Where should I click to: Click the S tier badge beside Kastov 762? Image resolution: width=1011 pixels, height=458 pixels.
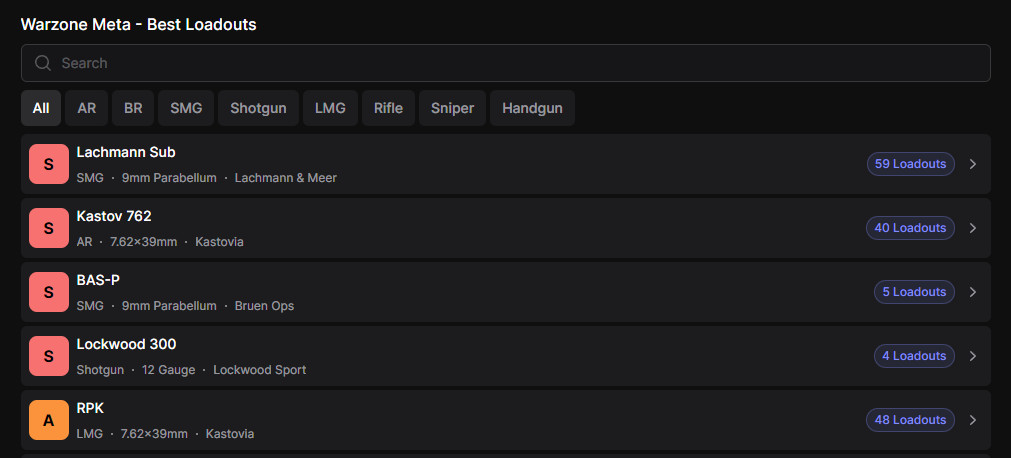pos(48,228)
